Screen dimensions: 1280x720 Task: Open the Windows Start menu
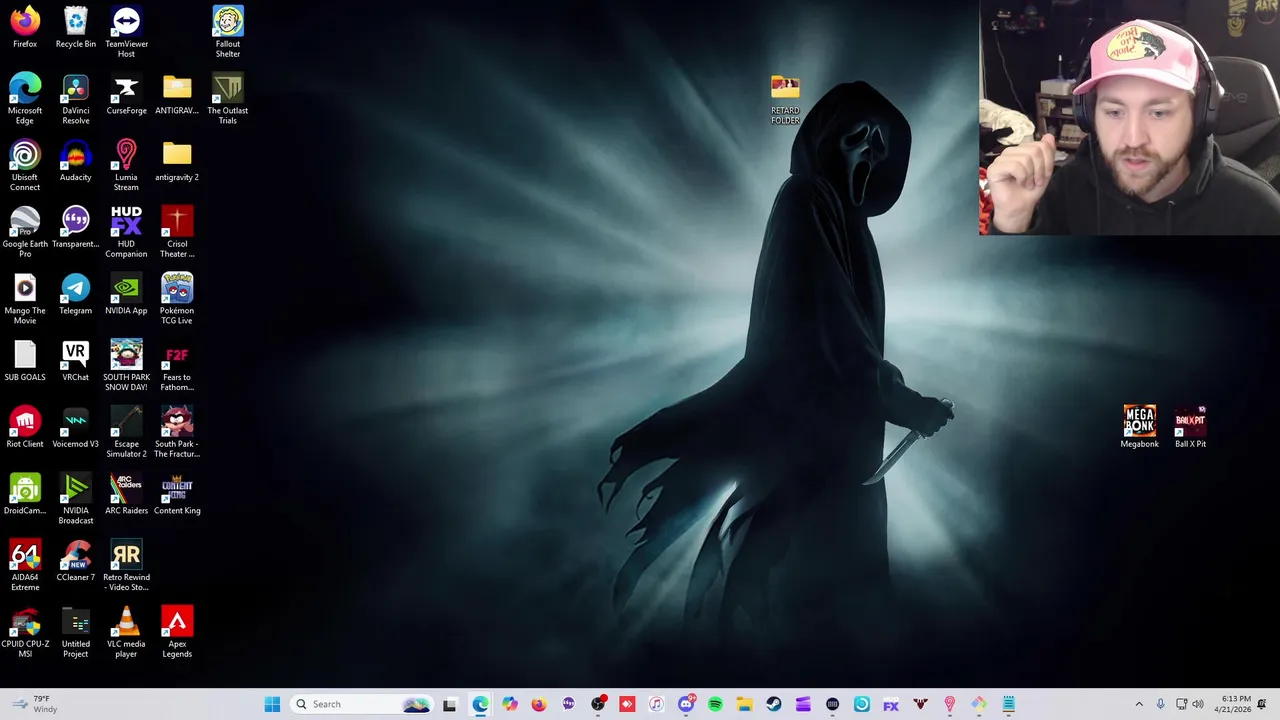pos(272,704)
